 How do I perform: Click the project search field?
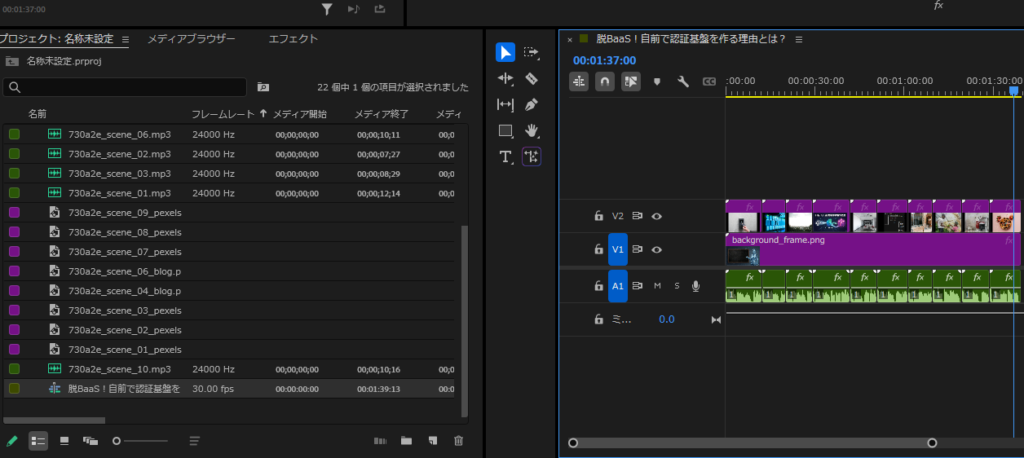(125, 87)
